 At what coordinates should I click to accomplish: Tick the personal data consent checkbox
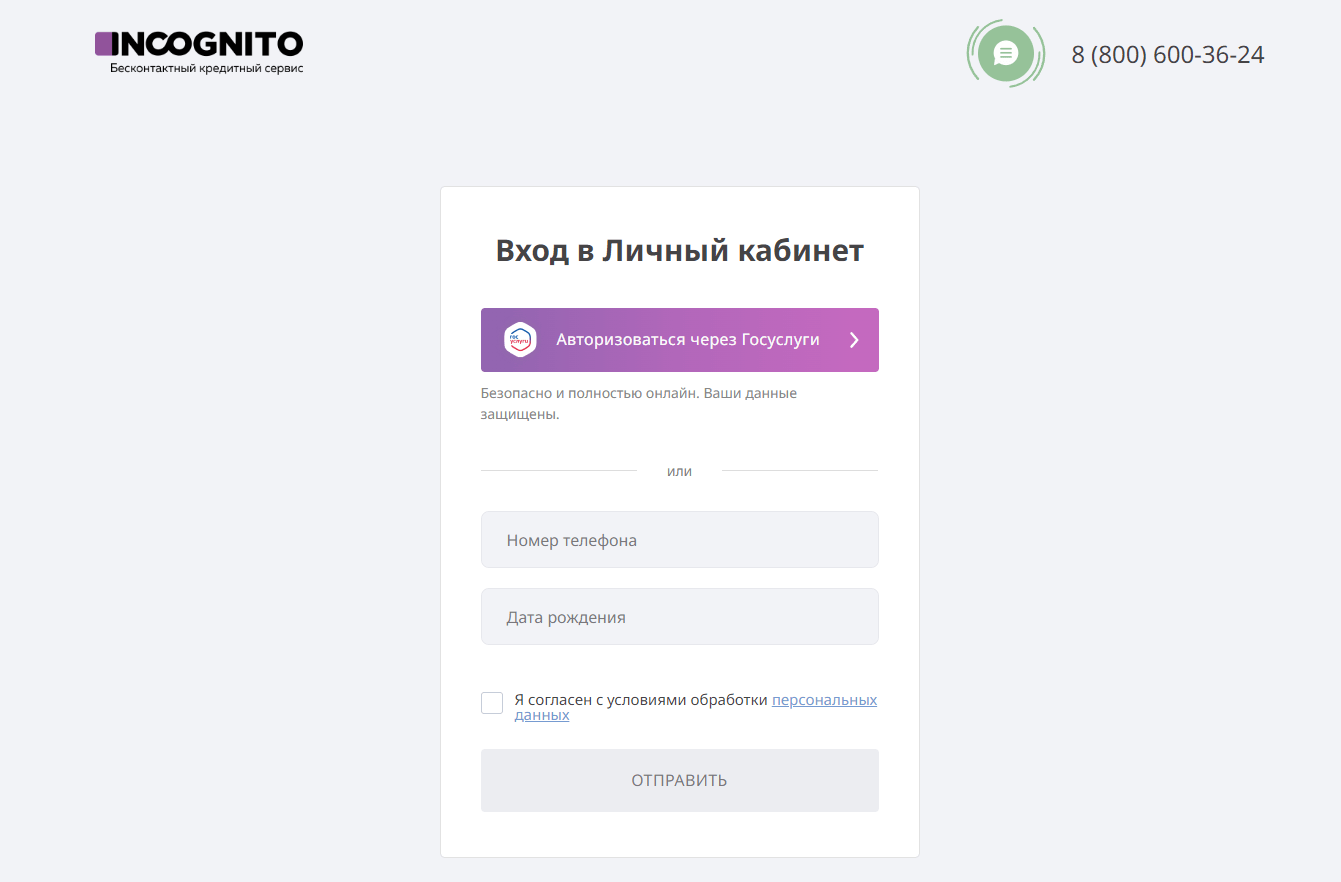point(492,703)
